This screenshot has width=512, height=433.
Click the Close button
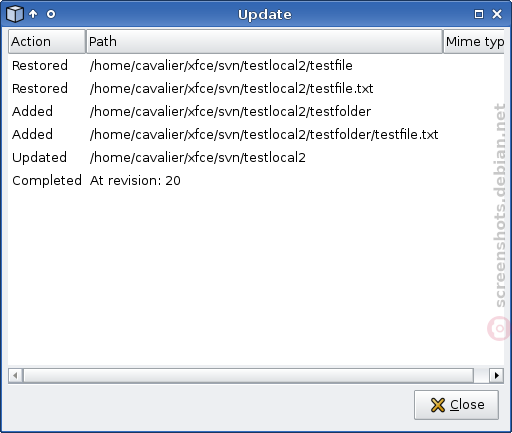pos(456,405)
